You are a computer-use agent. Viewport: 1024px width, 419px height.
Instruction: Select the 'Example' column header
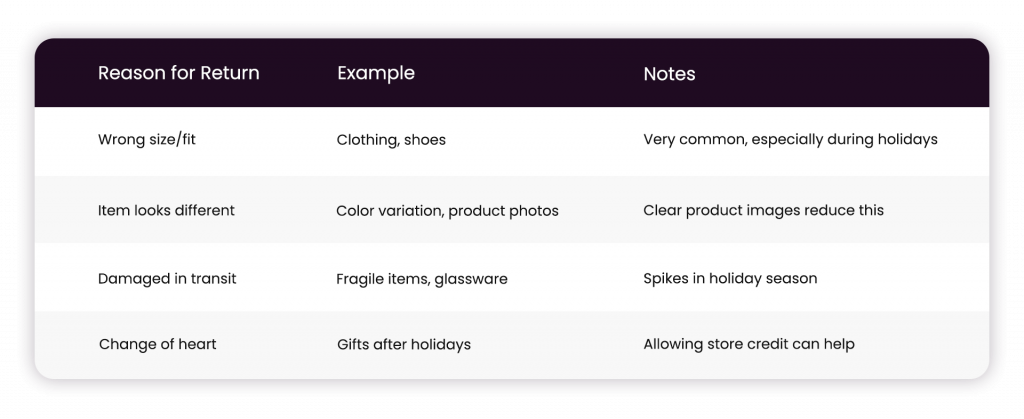click(376, 72)
